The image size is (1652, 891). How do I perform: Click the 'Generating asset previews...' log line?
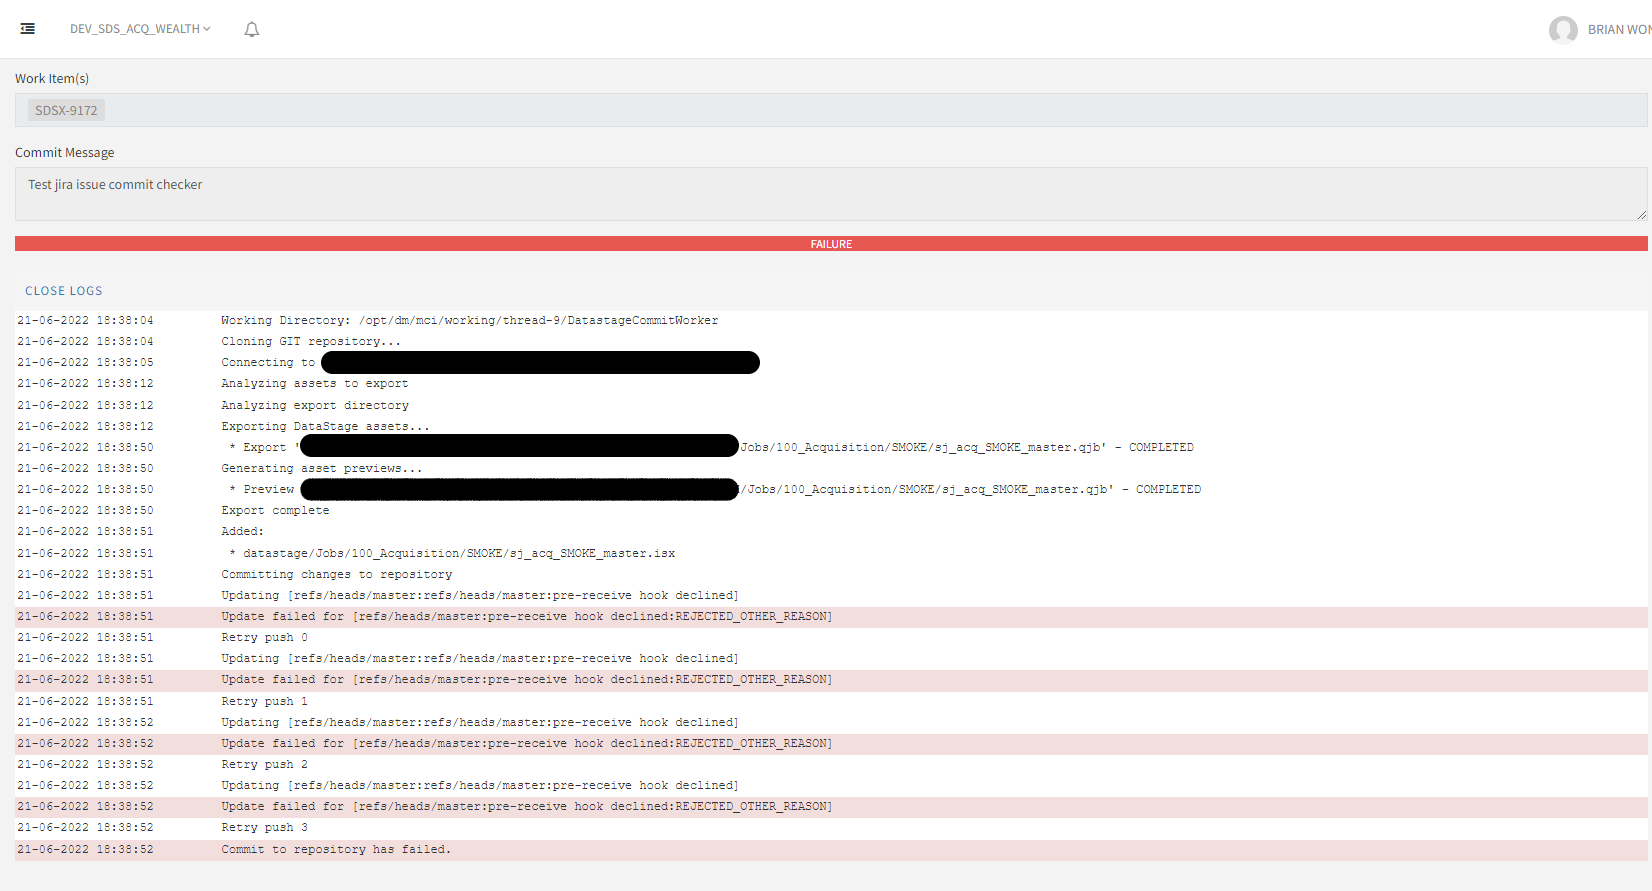(x=321, y=469)
